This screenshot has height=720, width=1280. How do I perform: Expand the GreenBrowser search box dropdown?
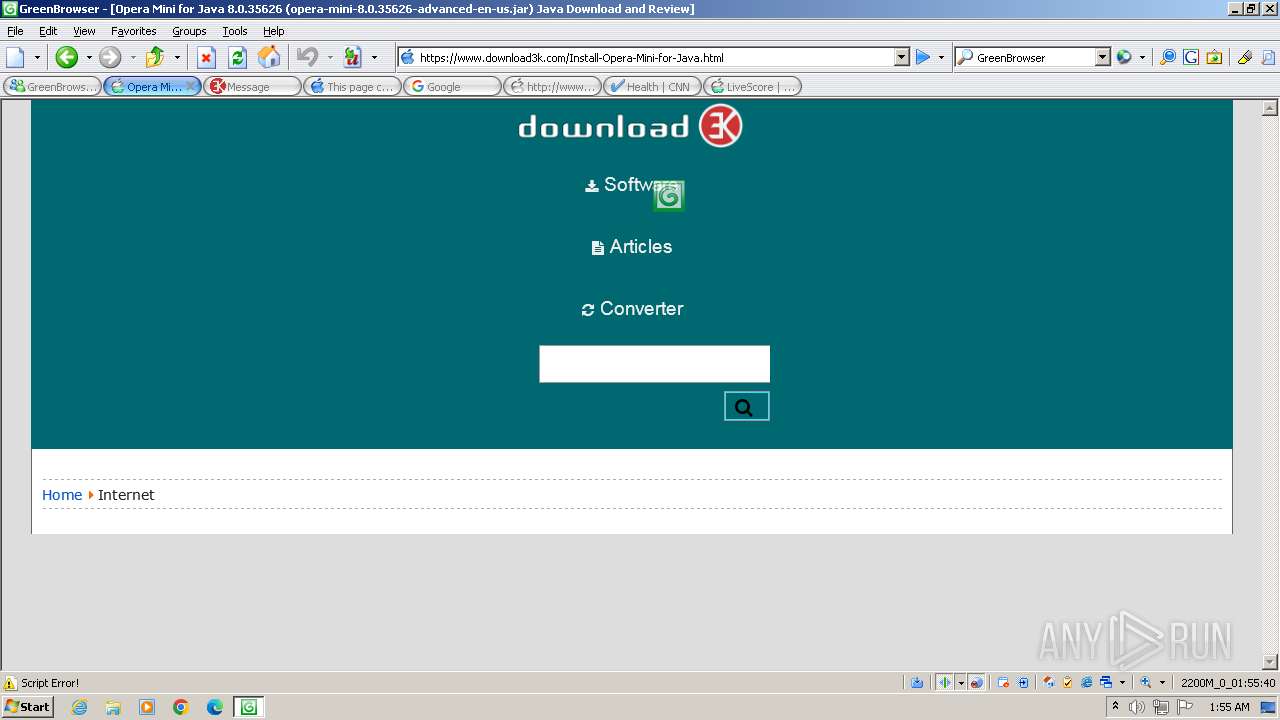tap(1102, 58)
